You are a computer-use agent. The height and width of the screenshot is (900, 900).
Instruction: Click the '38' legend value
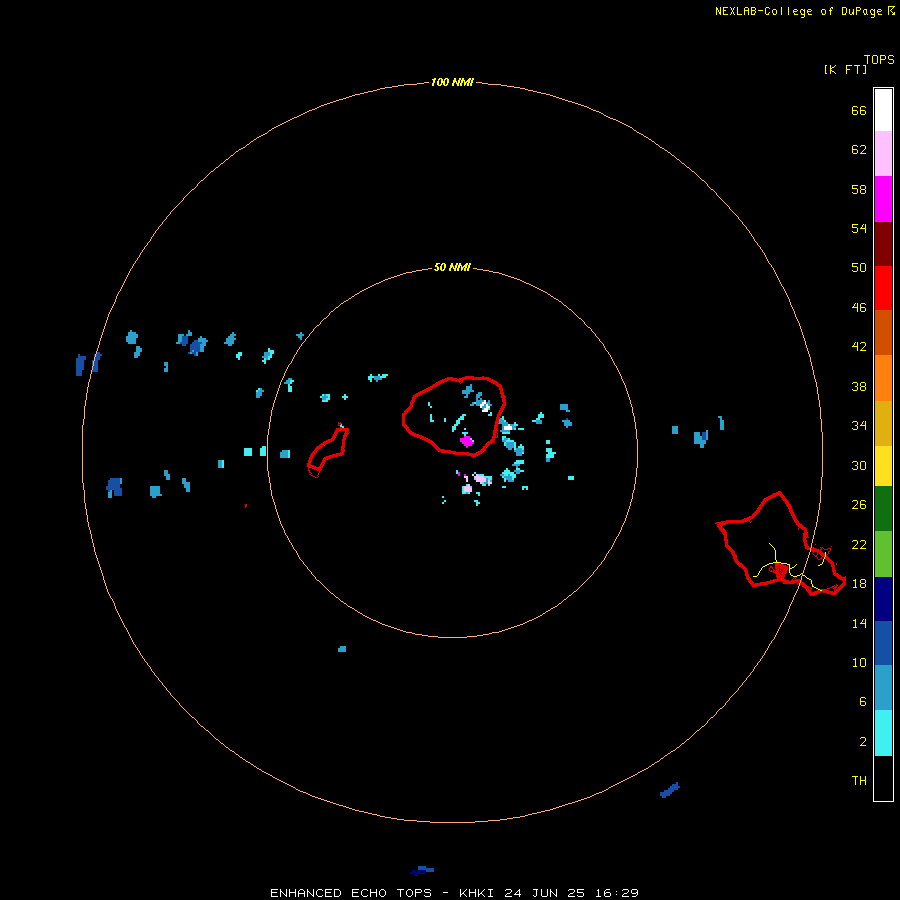(859, 386)
